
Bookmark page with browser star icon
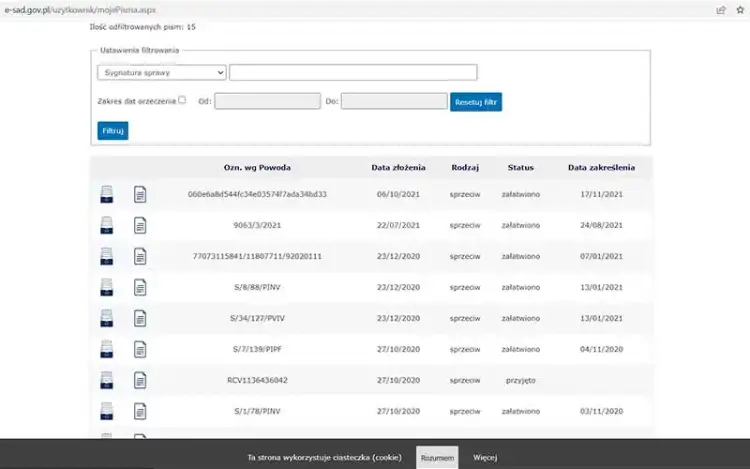[x=740, y=9]
